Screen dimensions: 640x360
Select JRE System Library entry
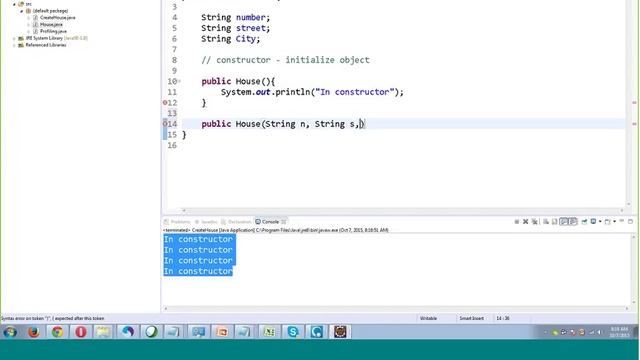[x=56, y=38]
